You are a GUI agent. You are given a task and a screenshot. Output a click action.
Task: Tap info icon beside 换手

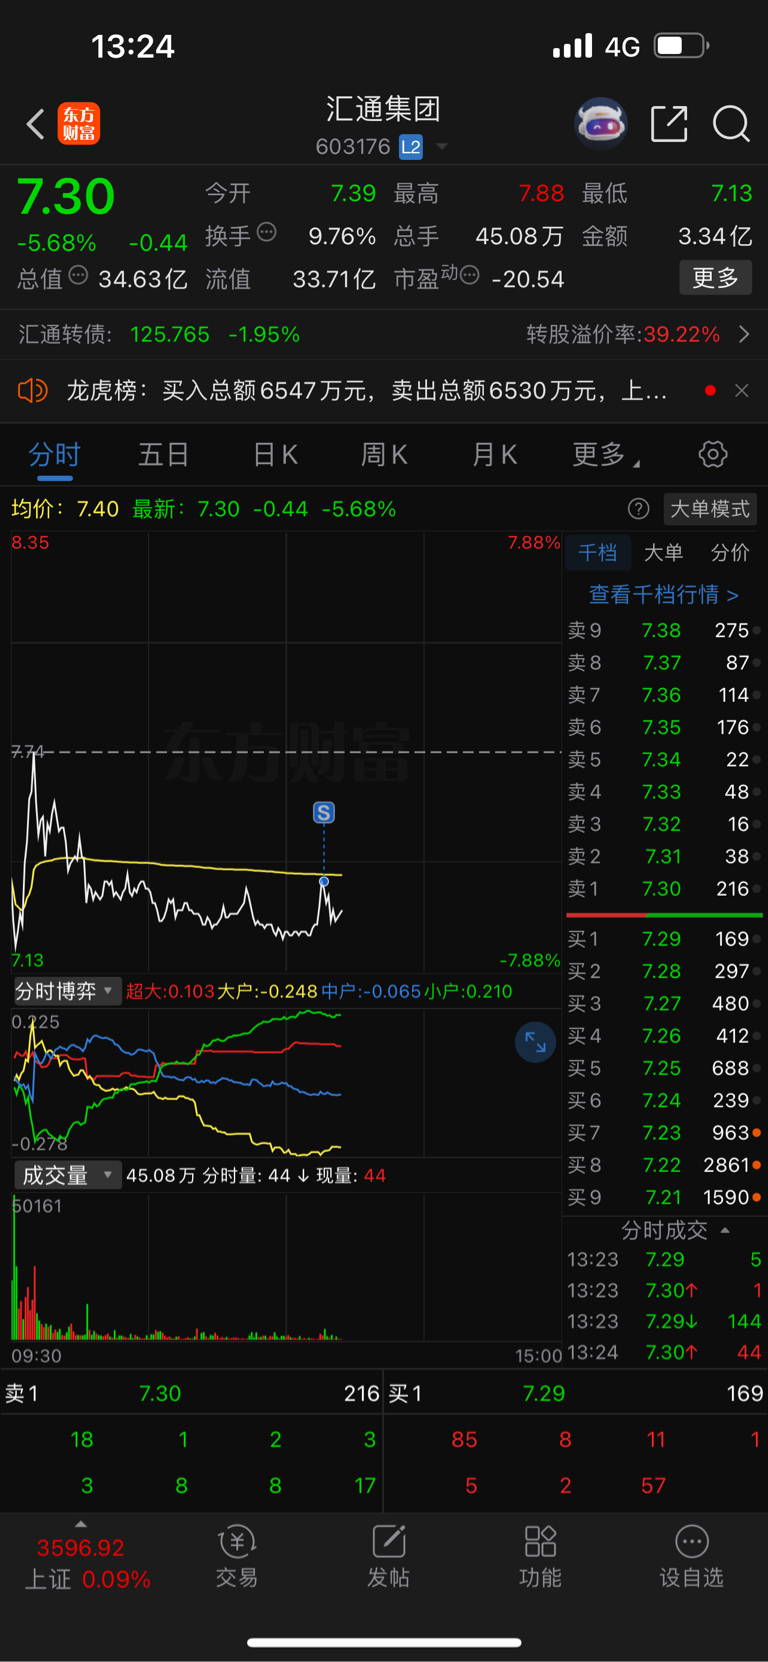[266, 233]
